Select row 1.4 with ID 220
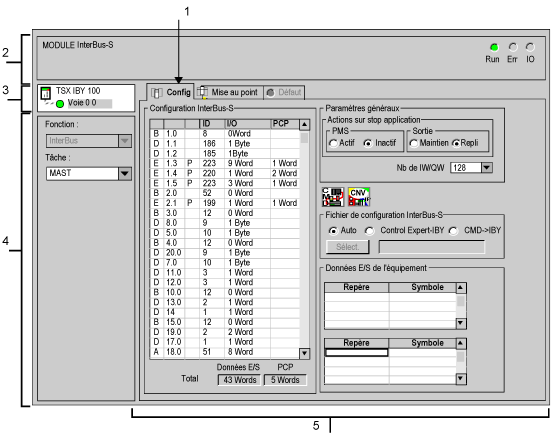 (225, 173)
